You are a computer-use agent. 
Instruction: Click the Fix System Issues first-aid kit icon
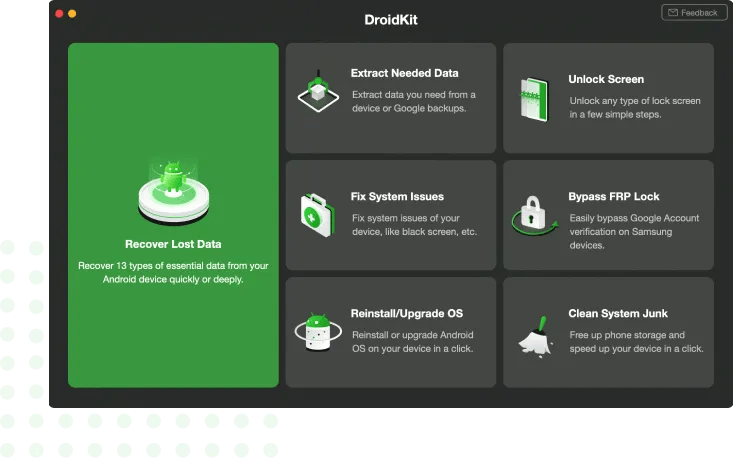point(318,215)
